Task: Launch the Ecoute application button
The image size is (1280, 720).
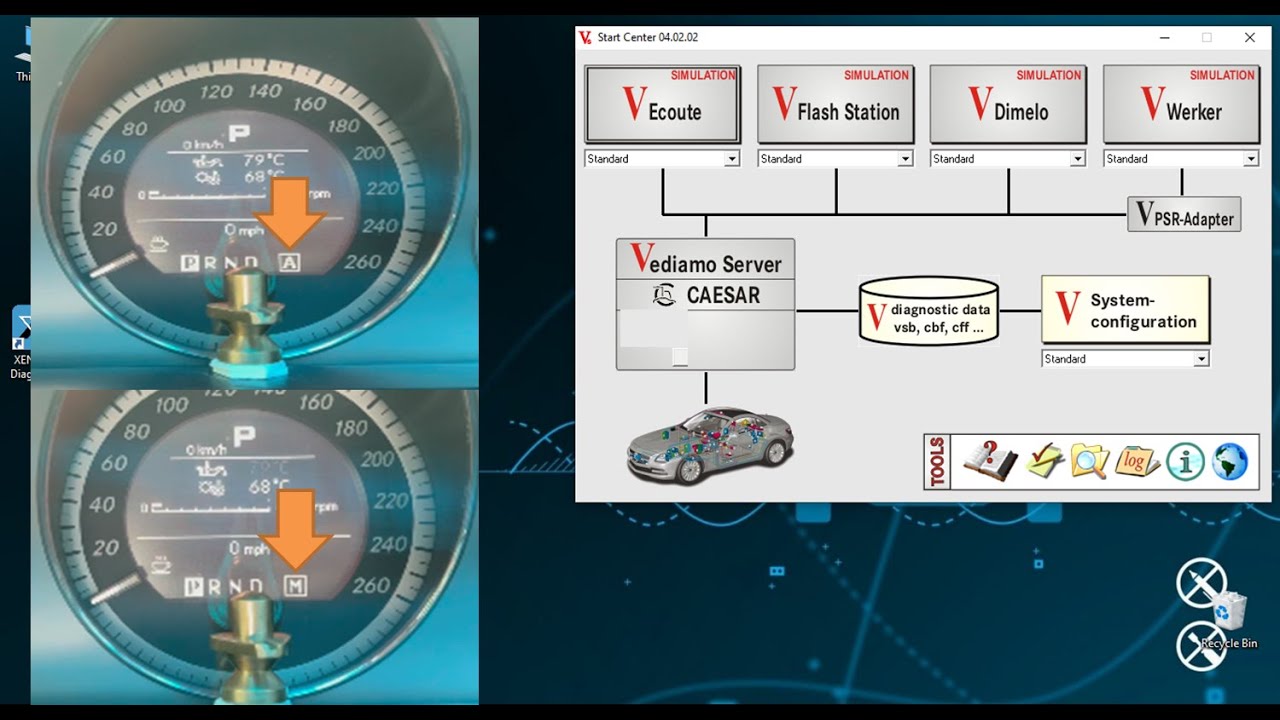Action: click(x=662, y=105)
